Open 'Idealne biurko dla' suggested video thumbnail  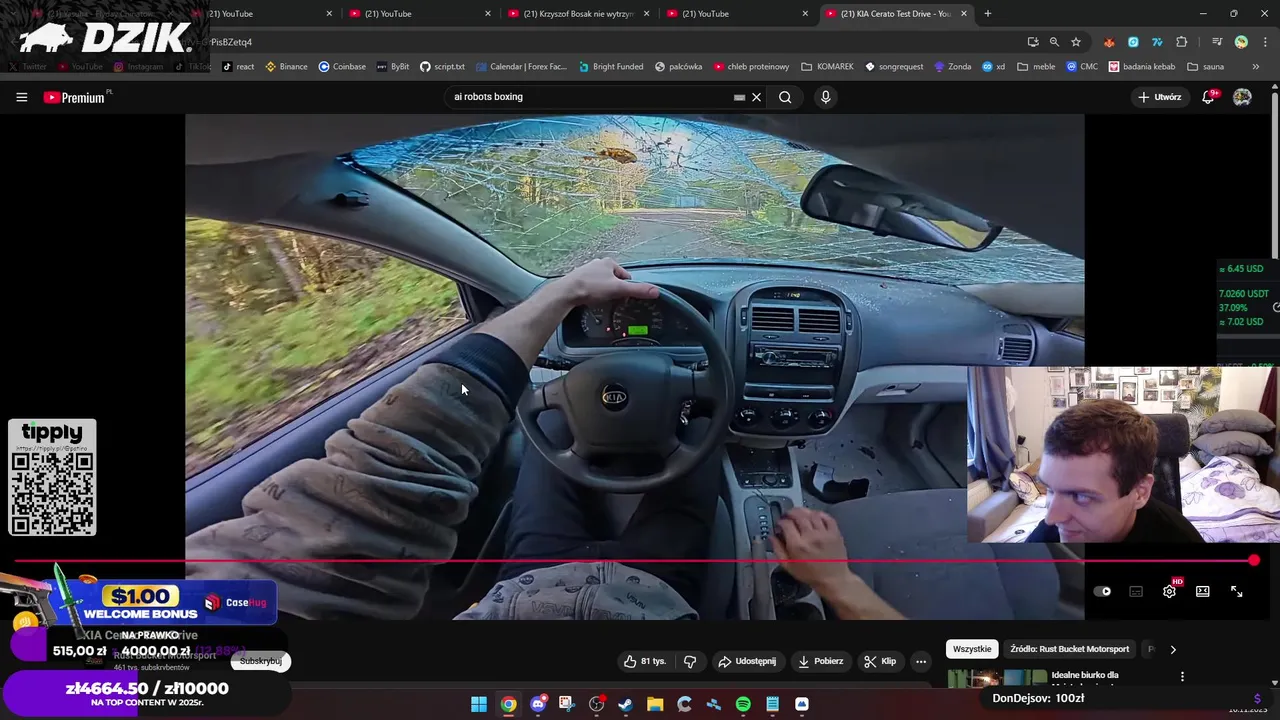click(x=997, y=679)
